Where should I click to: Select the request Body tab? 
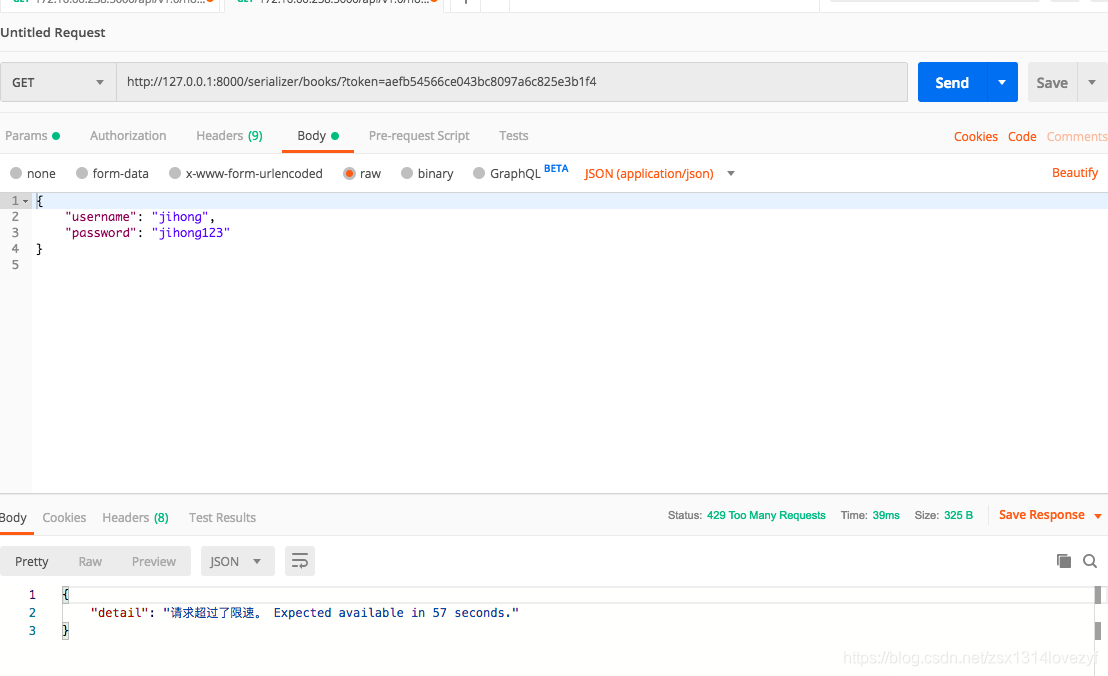(318, 136)
